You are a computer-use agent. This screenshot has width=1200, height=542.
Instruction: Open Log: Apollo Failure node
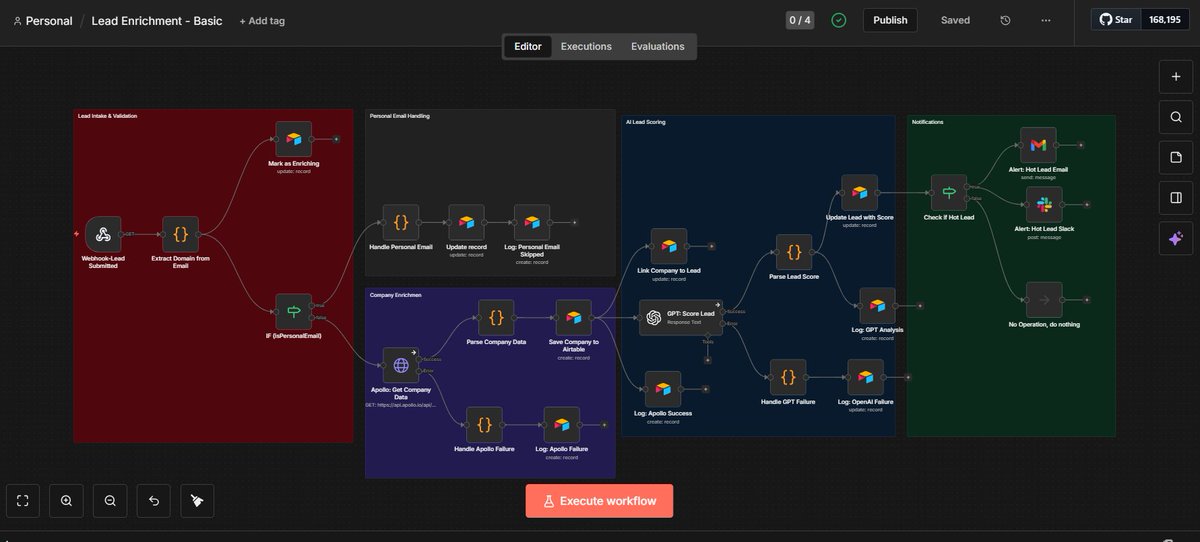562,425
